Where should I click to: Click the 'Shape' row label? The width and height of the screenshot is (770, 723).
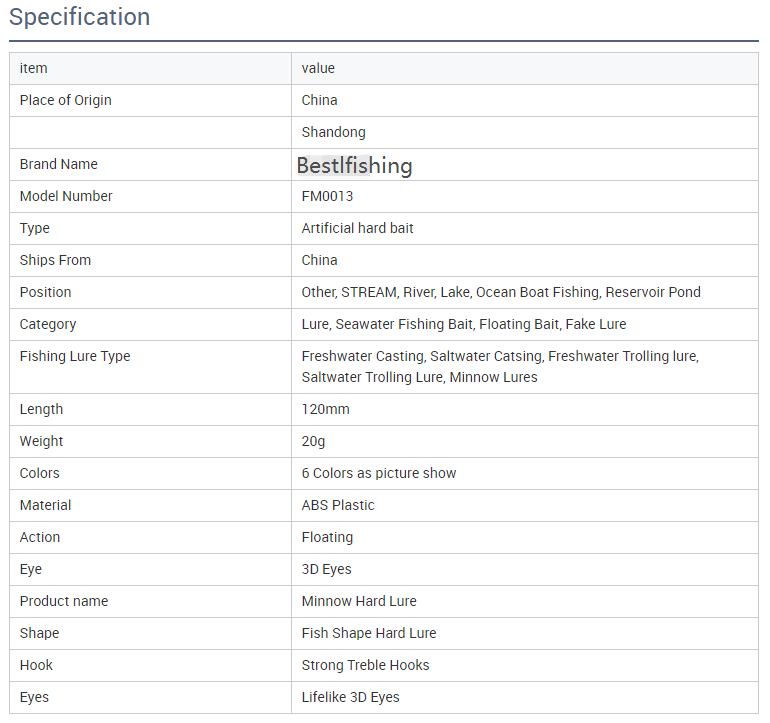39,633
